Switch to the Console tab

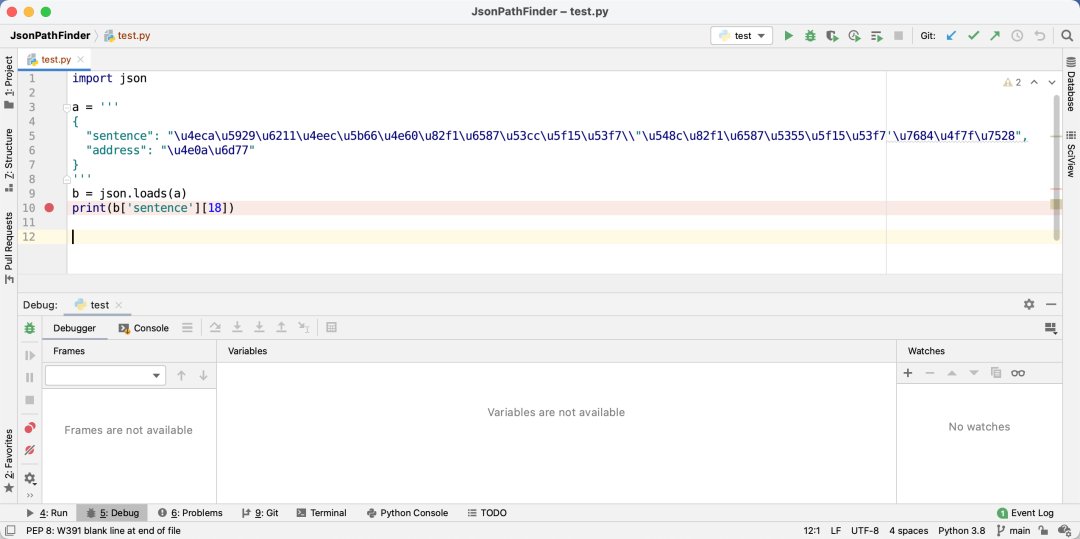pyautogui.click(x=143, y=328)
